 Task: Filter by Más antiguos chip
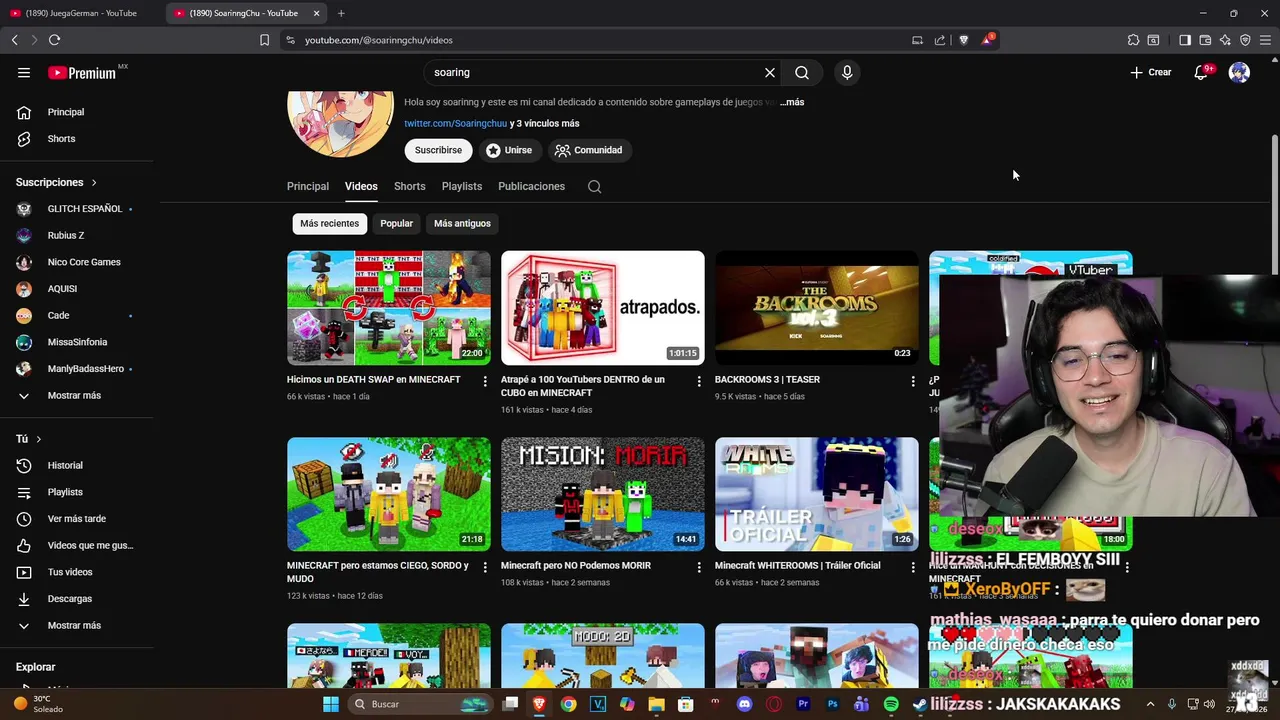coord(462,223)
